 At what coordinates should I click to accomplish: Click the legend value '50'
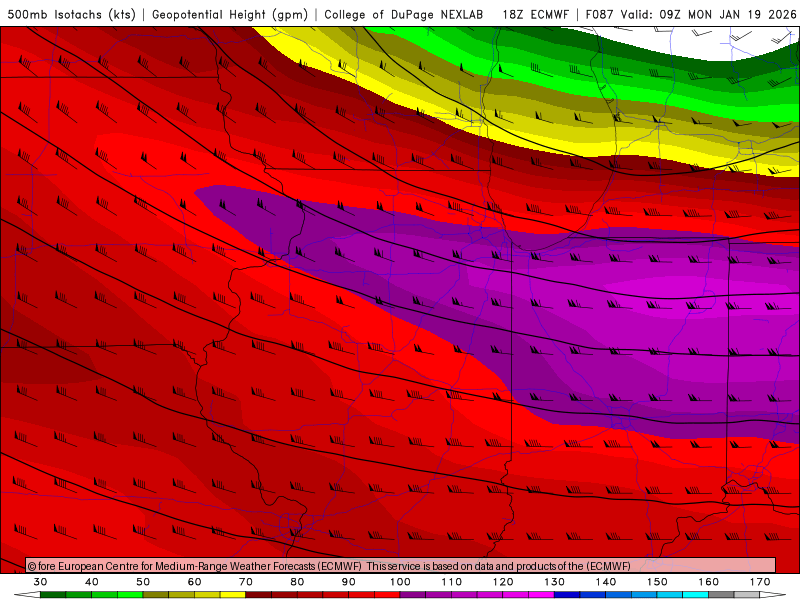pos(143,582)
